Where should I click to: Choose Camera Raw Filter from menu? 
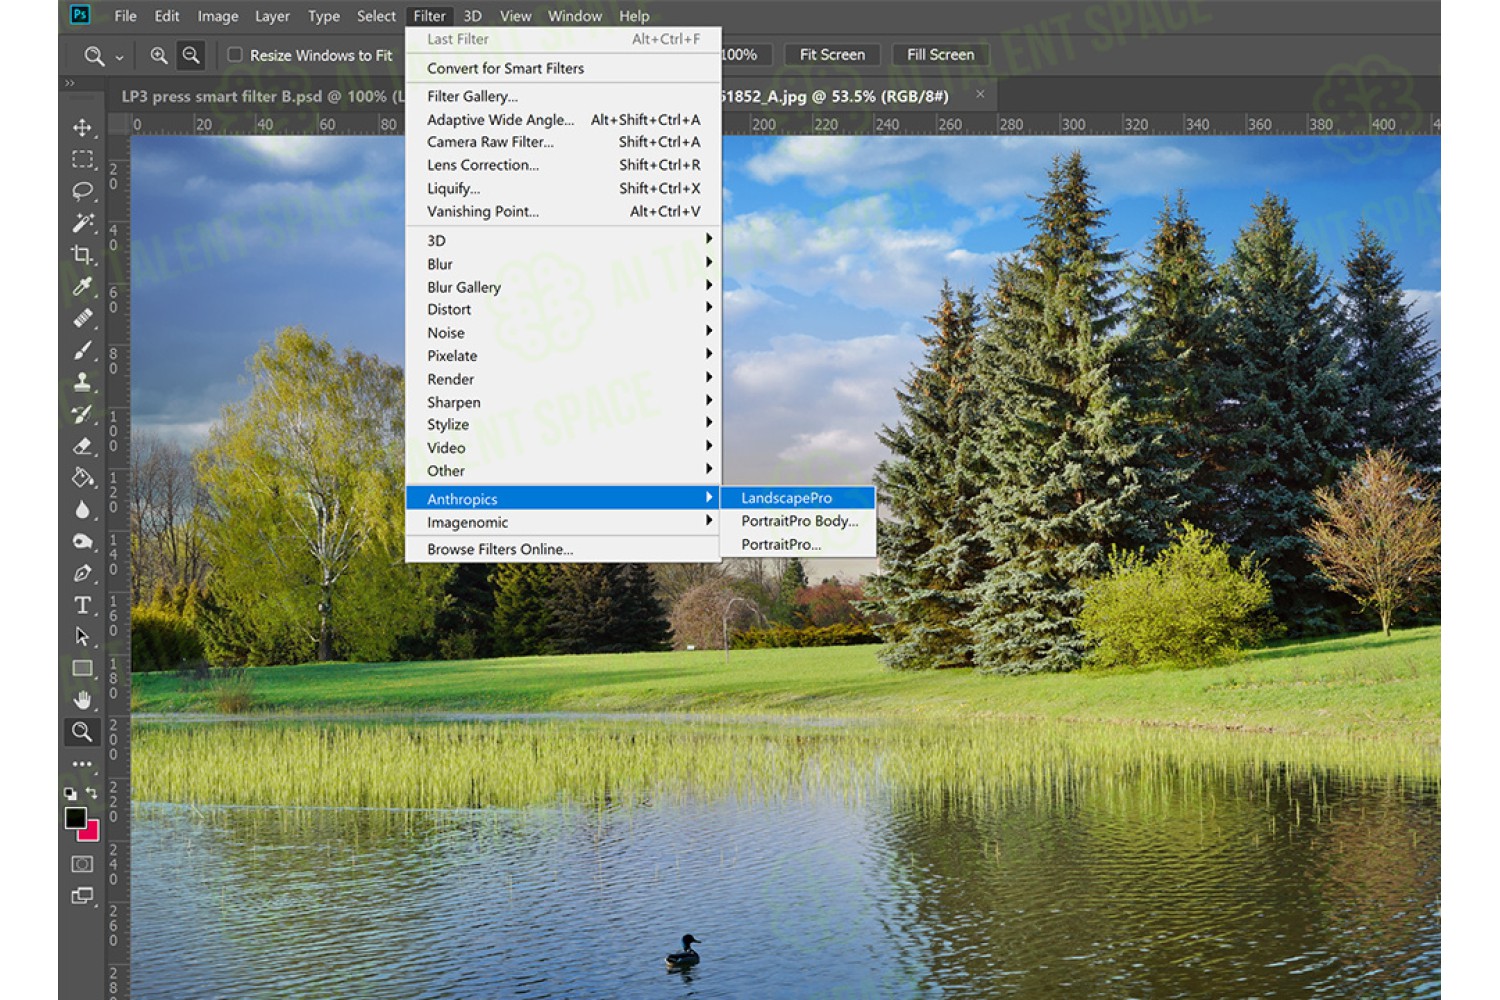pyautogui.click(x=564, y=142)
